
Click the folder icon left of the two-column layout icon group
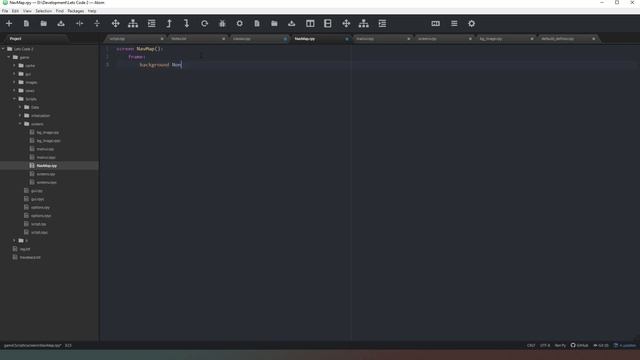[x=274, y=24]
